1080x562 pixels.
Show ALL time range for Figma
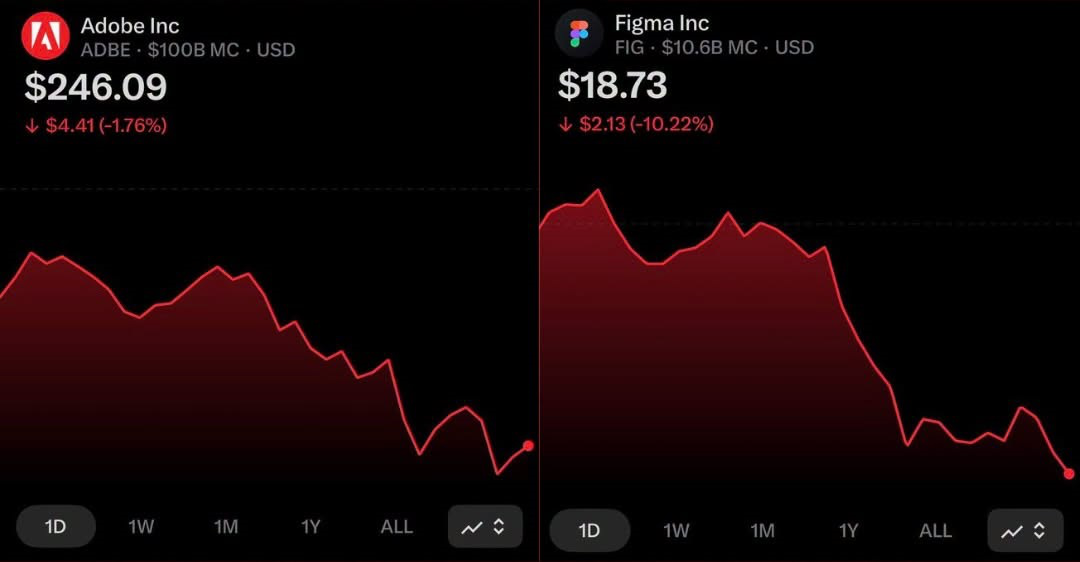pyautogui.click(x=936, y=530)
